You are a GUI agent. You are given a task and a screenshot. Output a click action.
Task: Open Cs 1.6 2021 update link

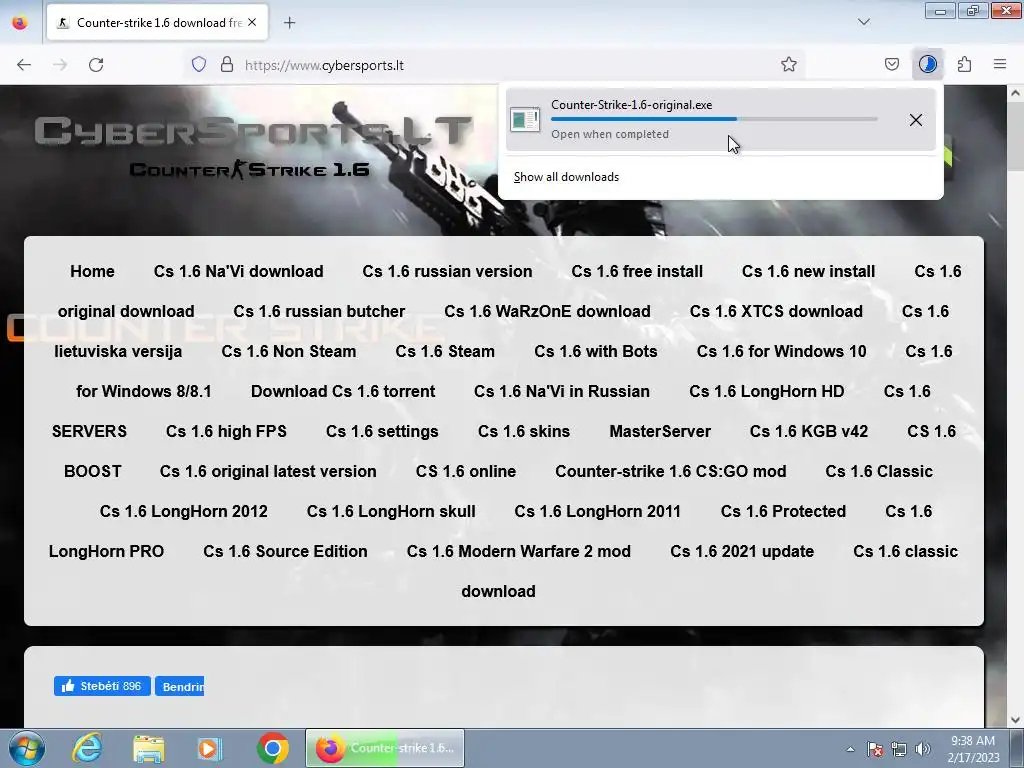(742, 551)
